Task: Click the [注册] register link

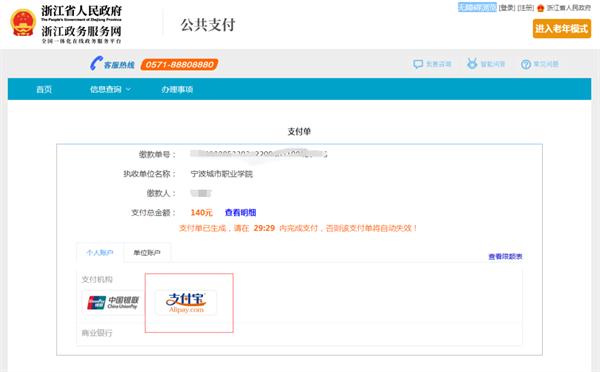Action: click(525, 8)
